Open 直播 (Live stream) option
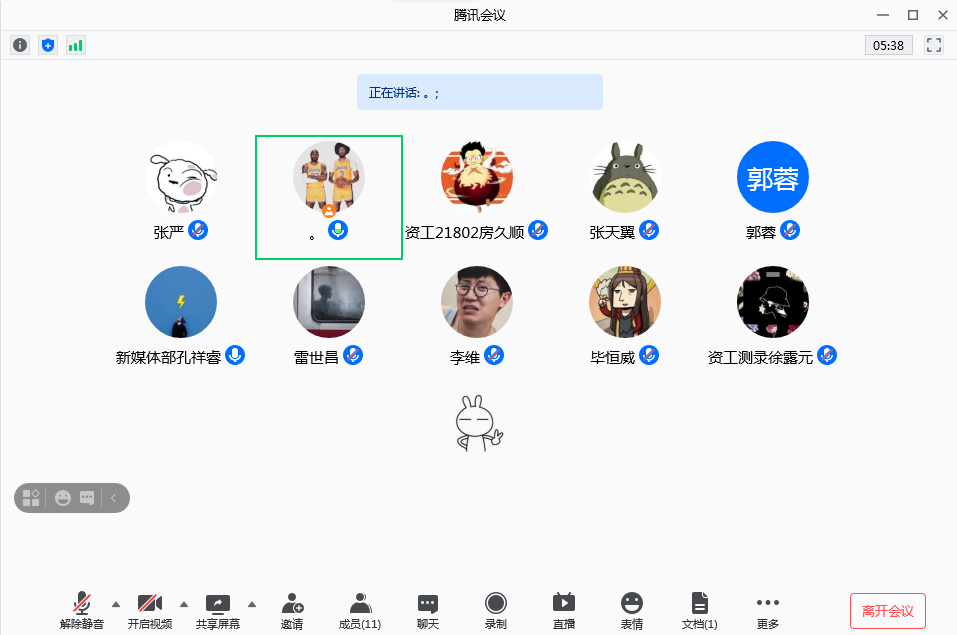Image resolution: width=957 pixels, height=635 pixels. (x=564, y=610)
